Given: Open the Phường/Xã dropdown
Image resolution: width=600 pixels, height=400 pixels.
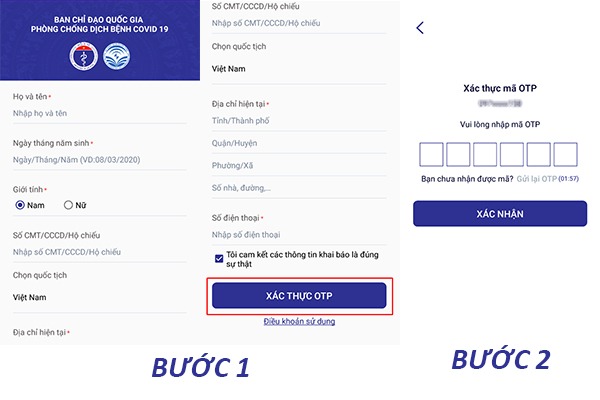Looking at the screenshot, I should [x=299, y=165].
